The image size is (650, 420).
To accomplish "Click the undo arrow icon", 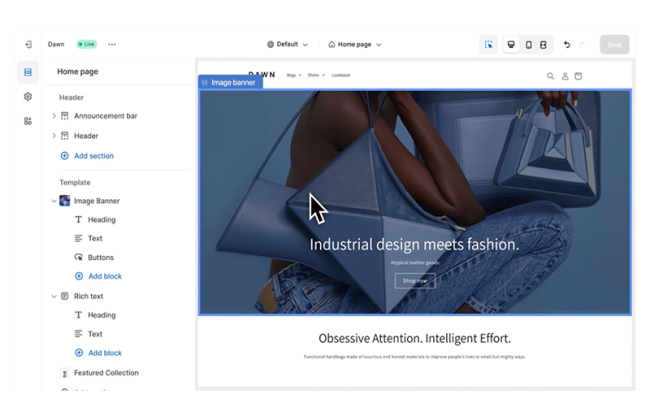I will click(x=567, y=44).
